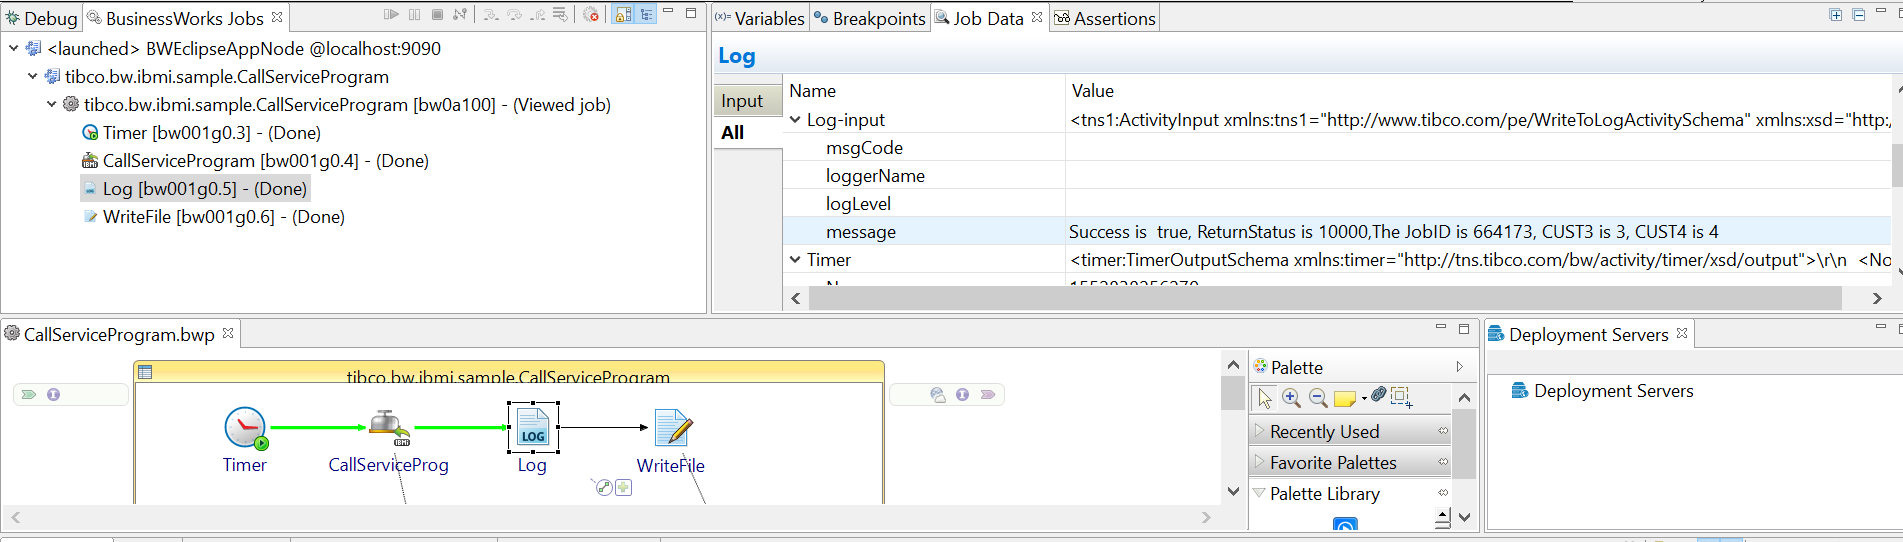Click the CallServiceProg activity icon on canvas
The width and height of the screenshot is (1903, 542).
[389, 427]
